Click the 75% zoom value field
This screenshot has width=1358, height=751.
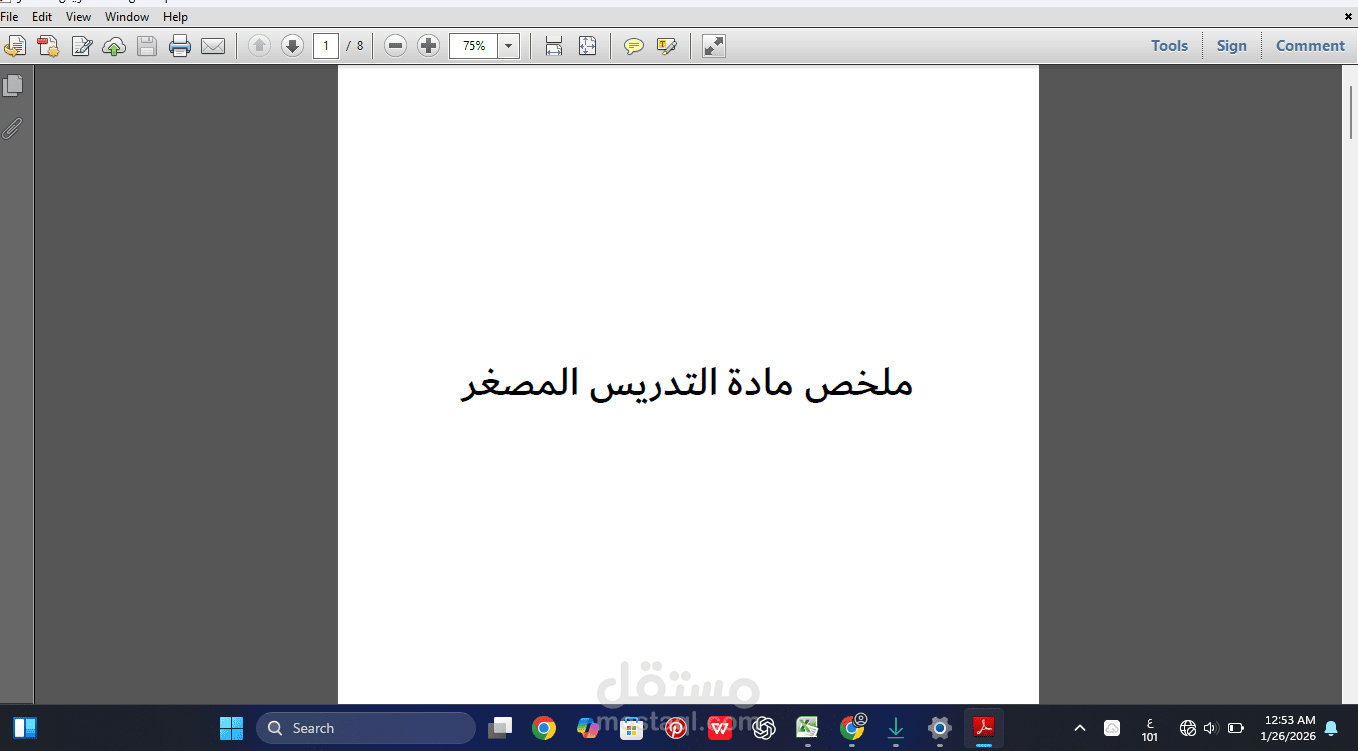tap(474, 46)
